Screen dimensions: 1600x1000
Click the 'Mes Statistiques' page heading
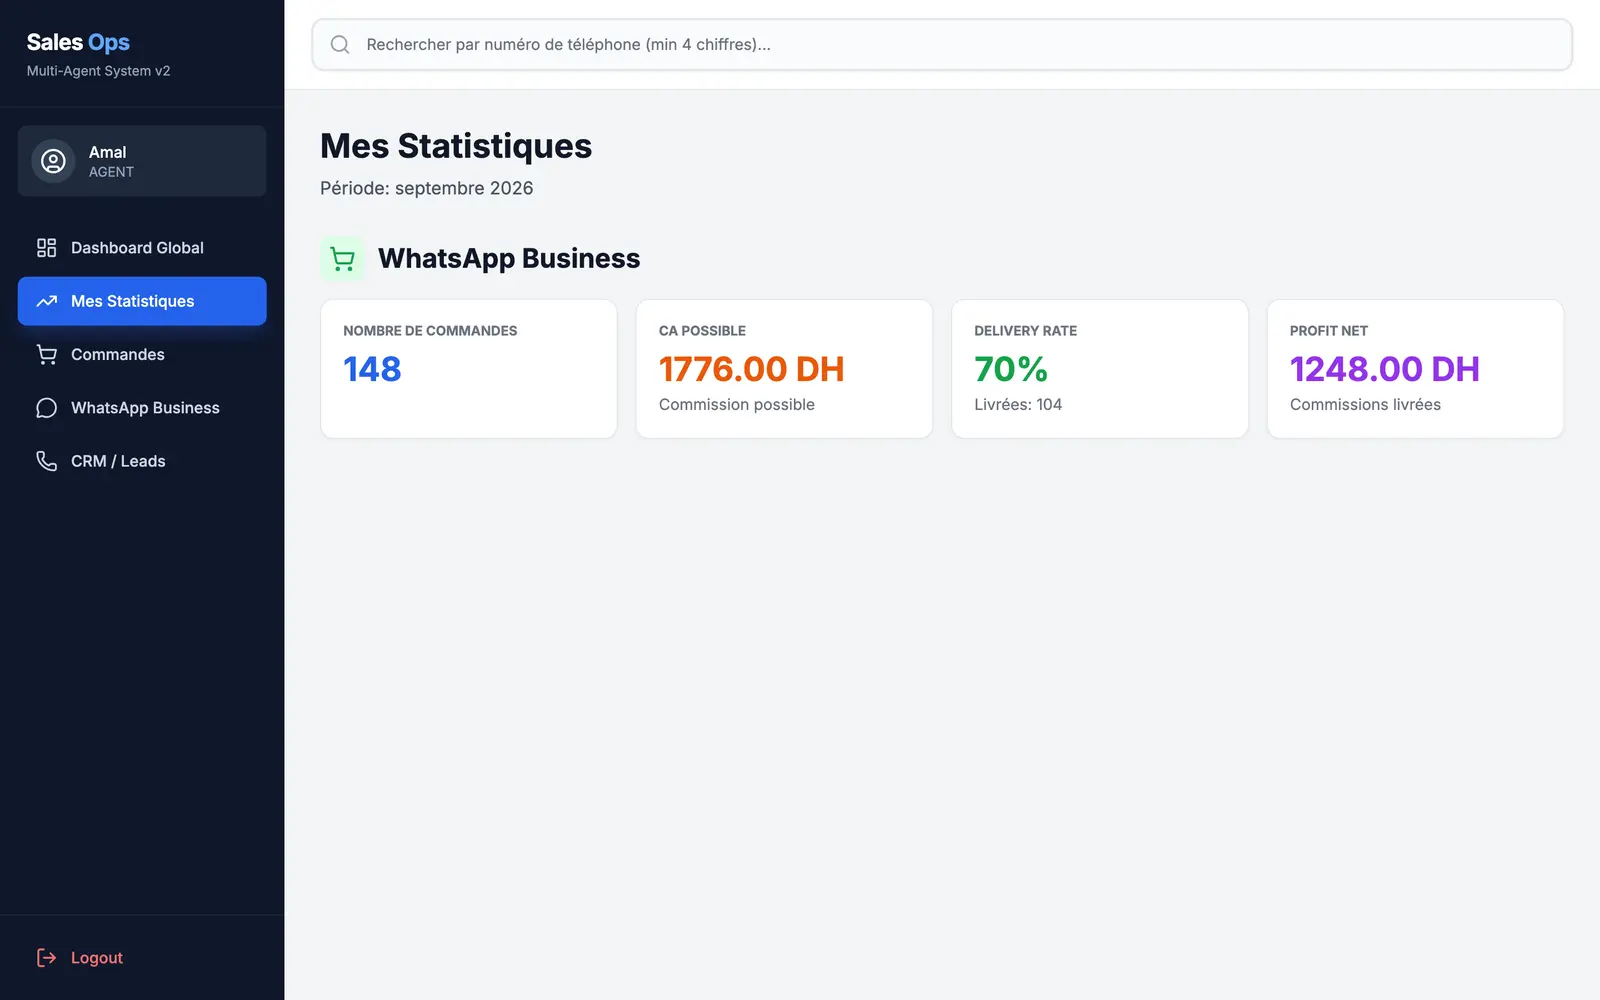pos(456,146)
